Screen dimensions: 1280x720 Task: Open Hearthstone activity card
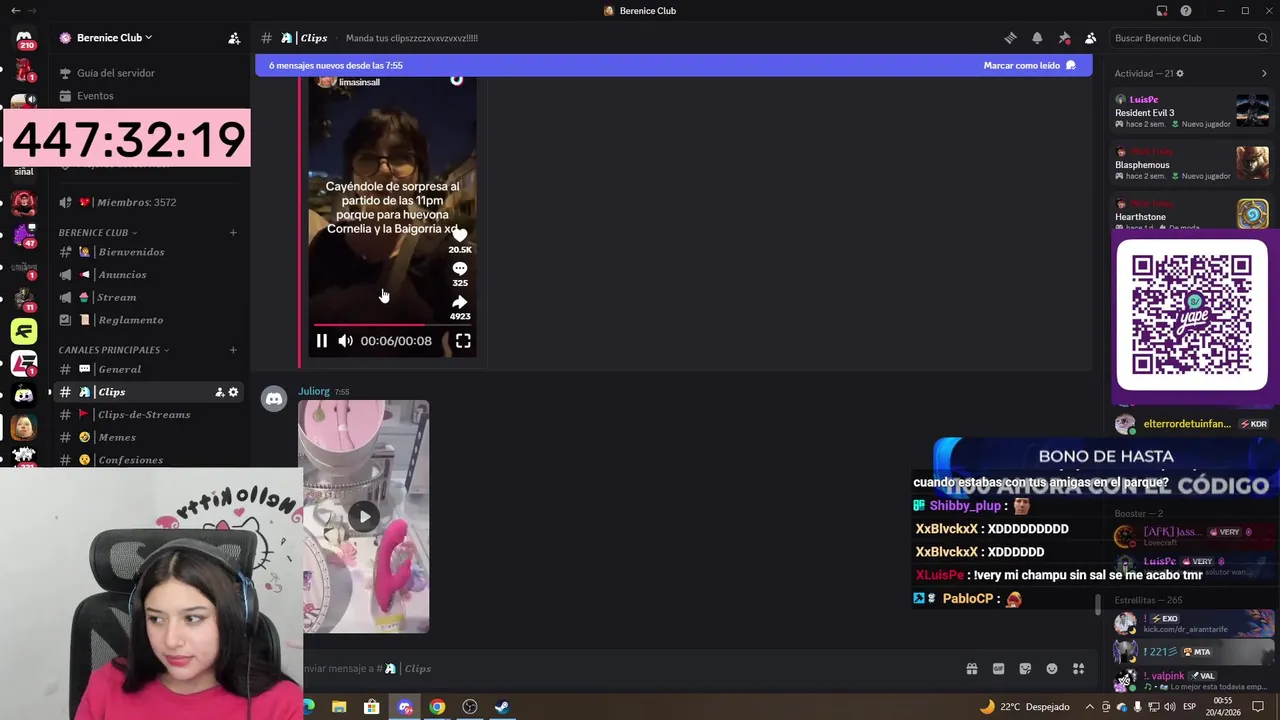click(1192, 214)
